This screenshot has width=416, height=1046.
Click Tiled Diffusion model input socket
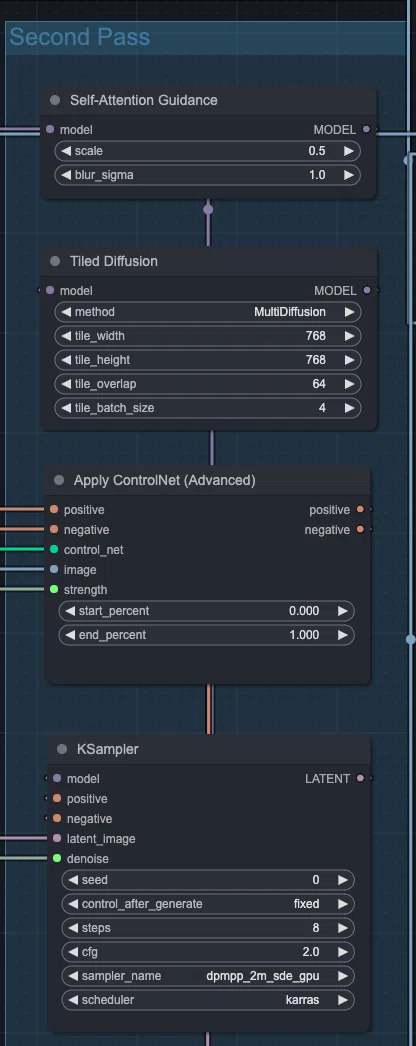pyautogui.click(x=50, y=290)
